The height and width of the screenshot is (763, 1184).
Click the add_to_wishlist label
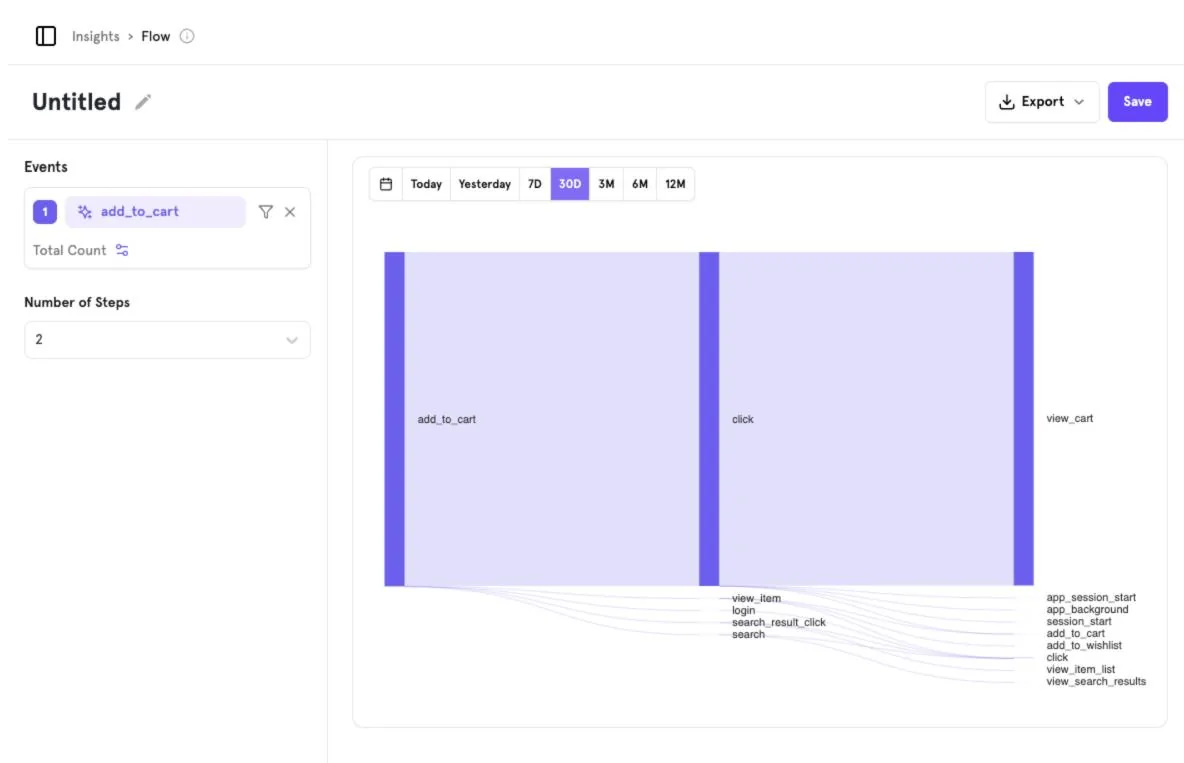[1084, 646]
